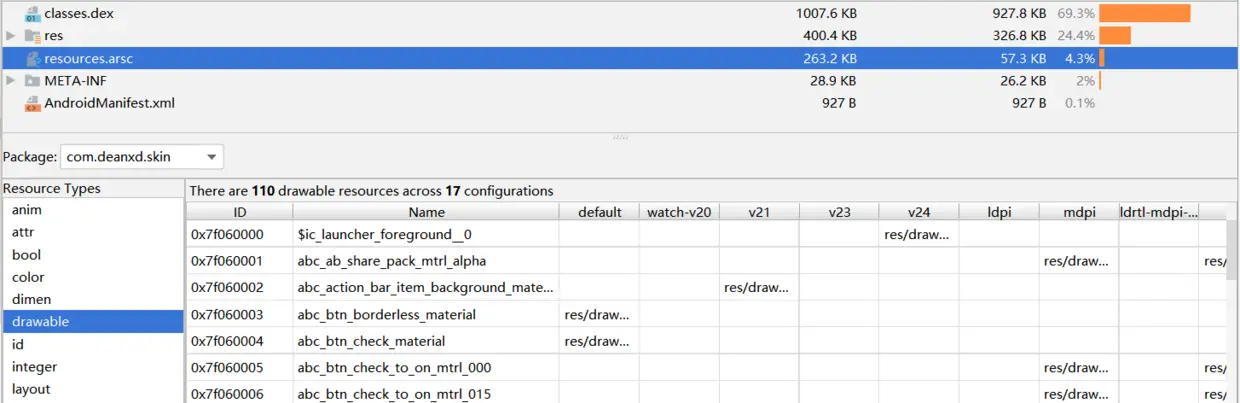Click the ID column header
1240x403 pixels.
tap(240, 212)
